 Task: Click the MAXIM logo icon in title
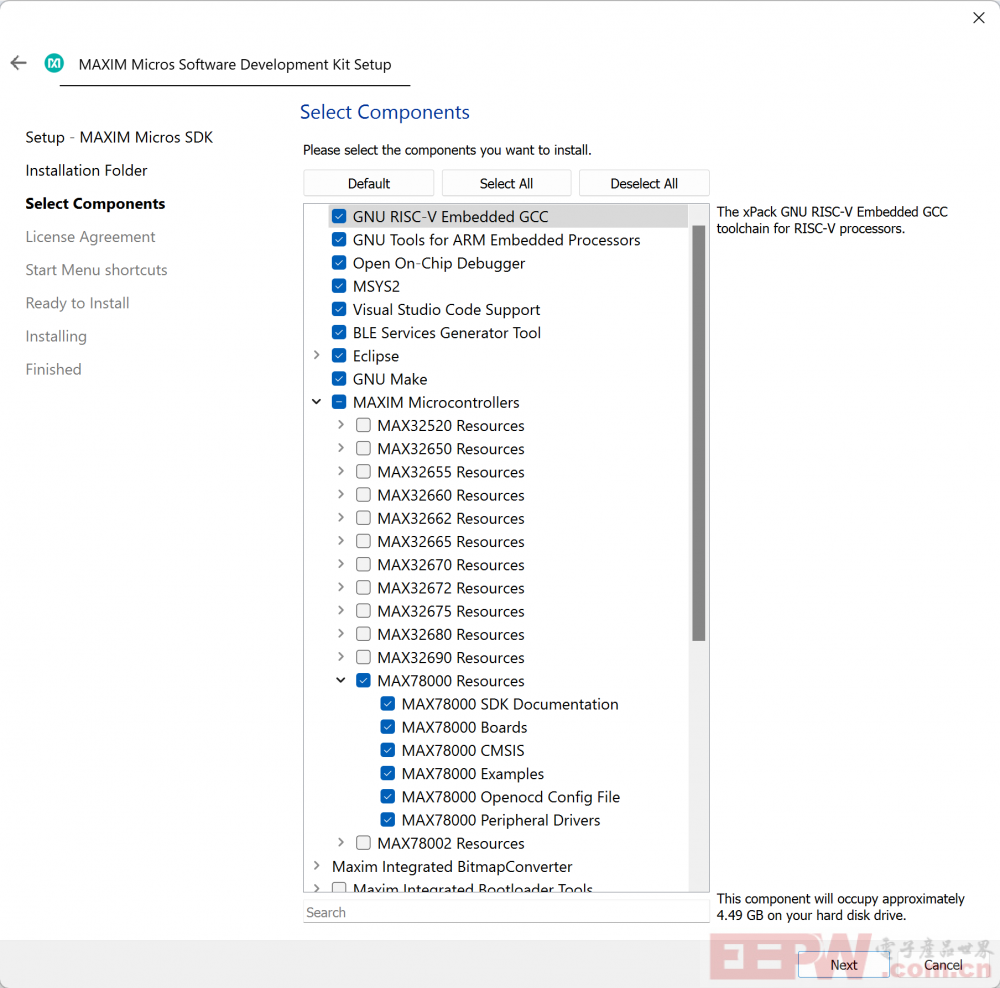pos(54,63)
